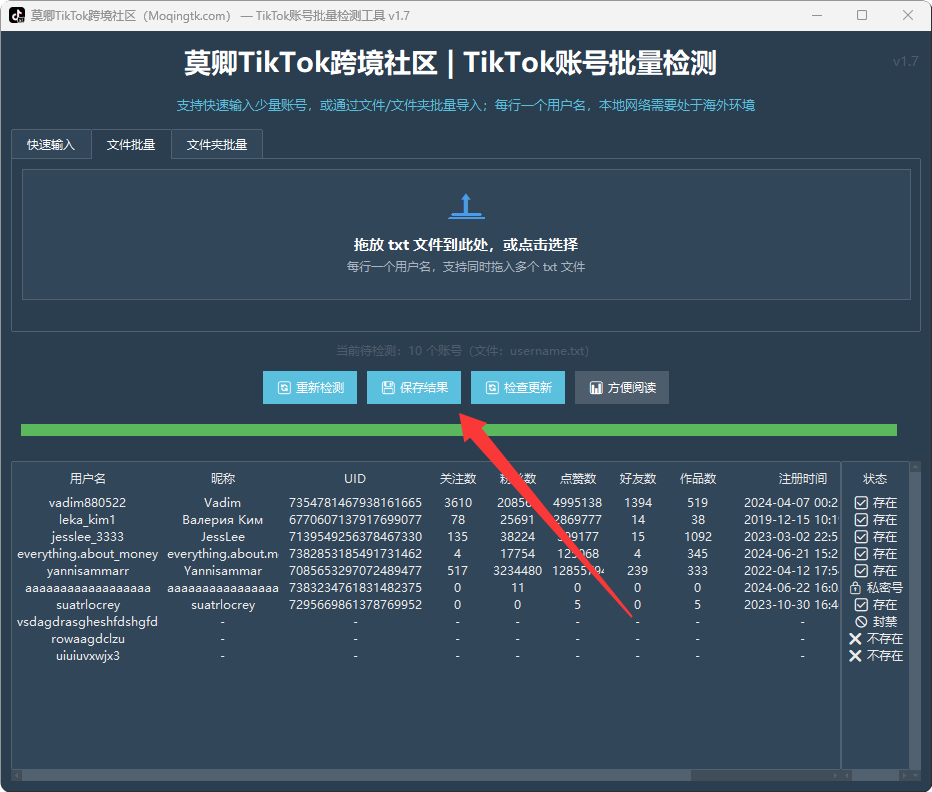Click the 不存在 X icon for rowaagdclzu
Screen dimensions: 932x792
click(x=855, y=639)
